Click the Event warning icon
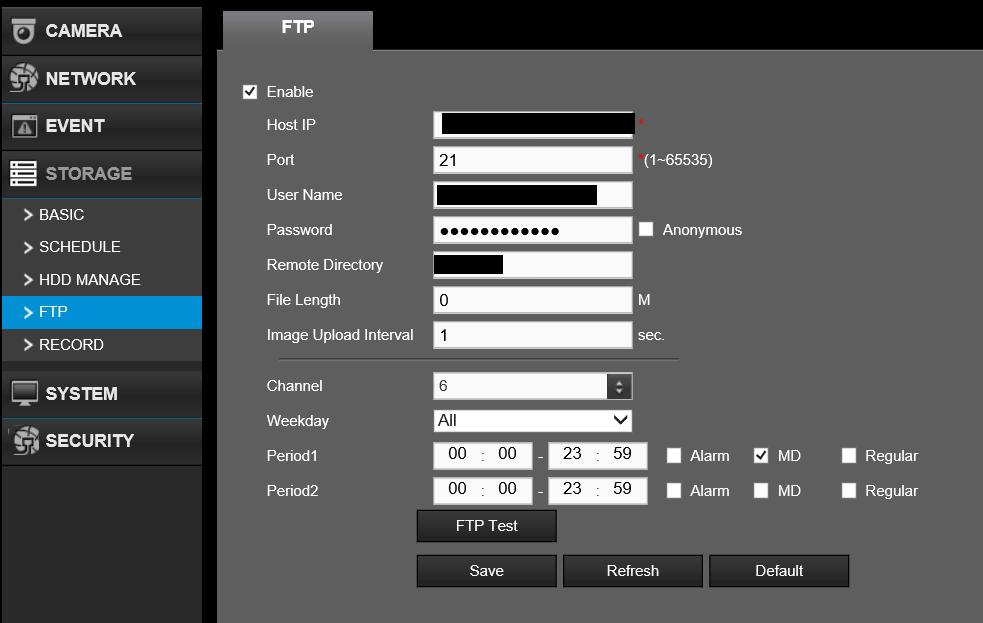983x623 pixels. [24, 126]
